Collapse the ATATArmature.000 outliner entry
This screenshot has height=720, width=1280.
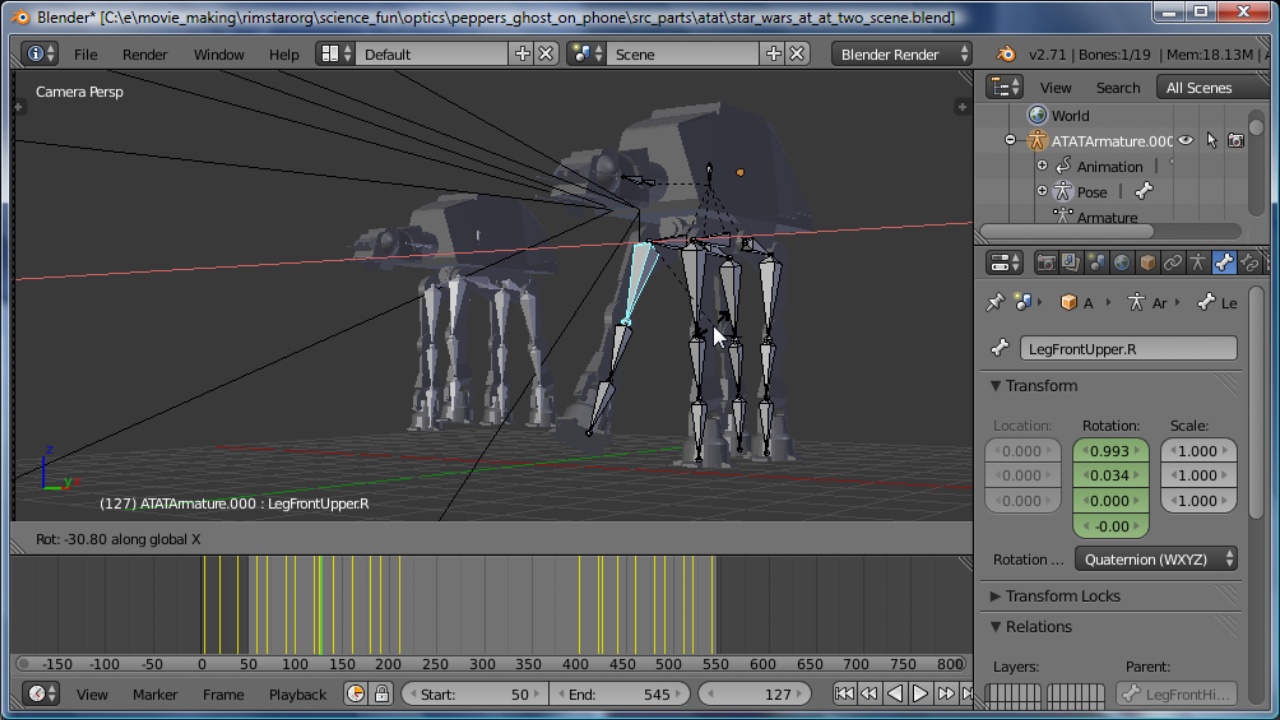click(x=1010, y=141)
